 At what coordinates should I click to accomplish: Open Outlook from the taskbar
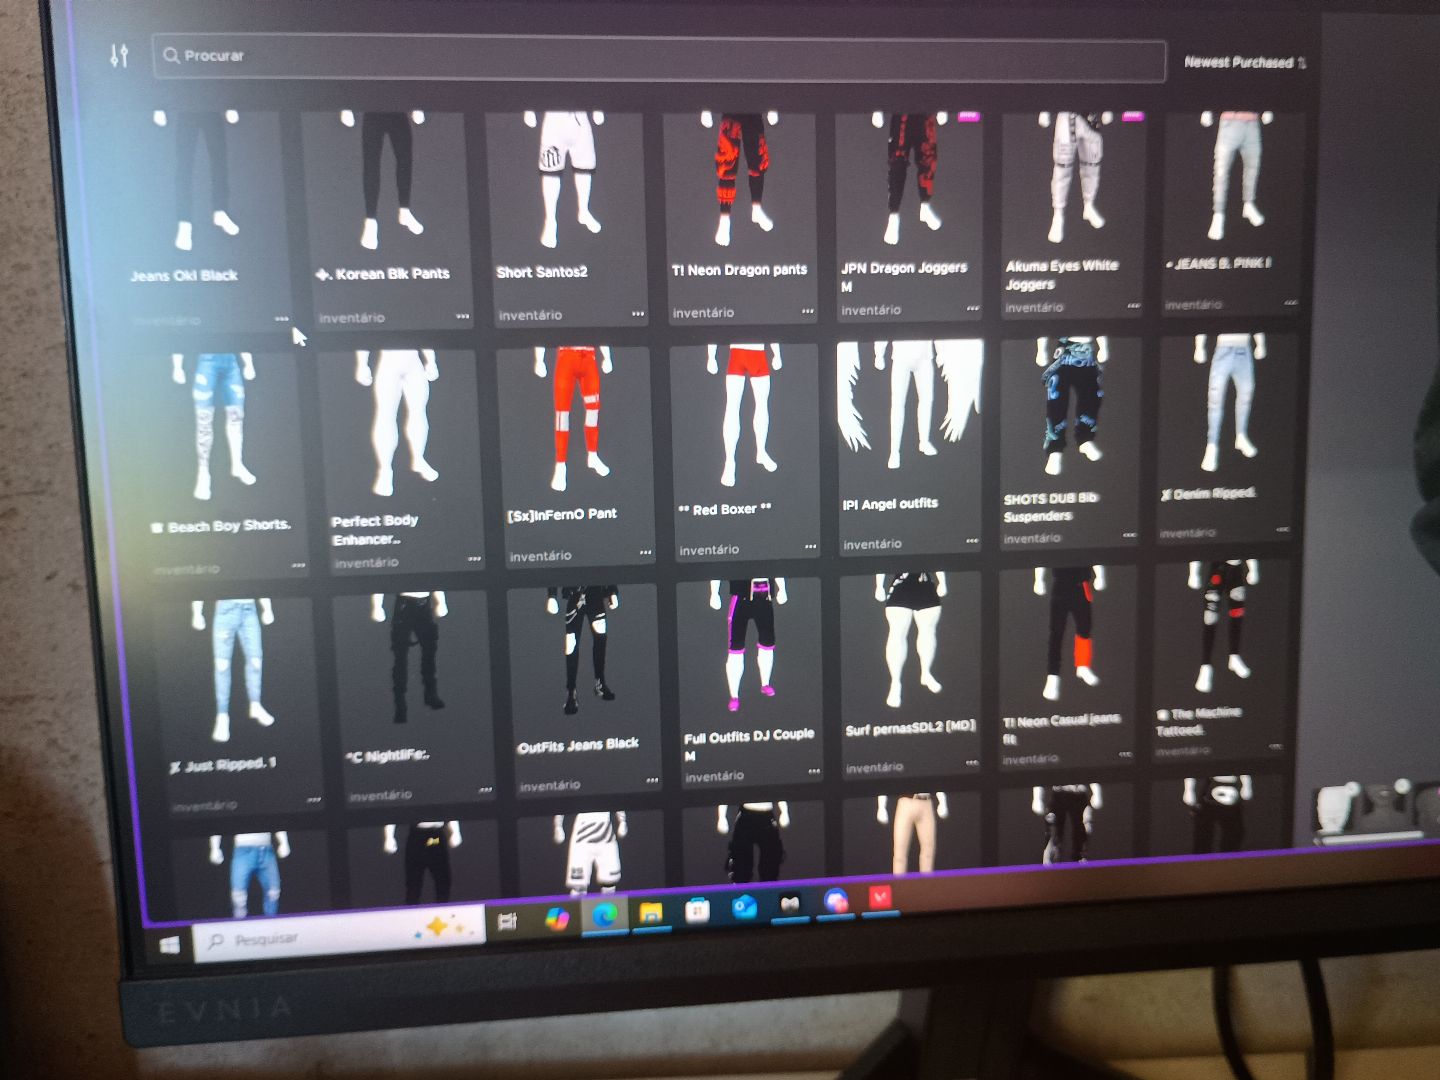pyautogui.click(x=744, y=907)
